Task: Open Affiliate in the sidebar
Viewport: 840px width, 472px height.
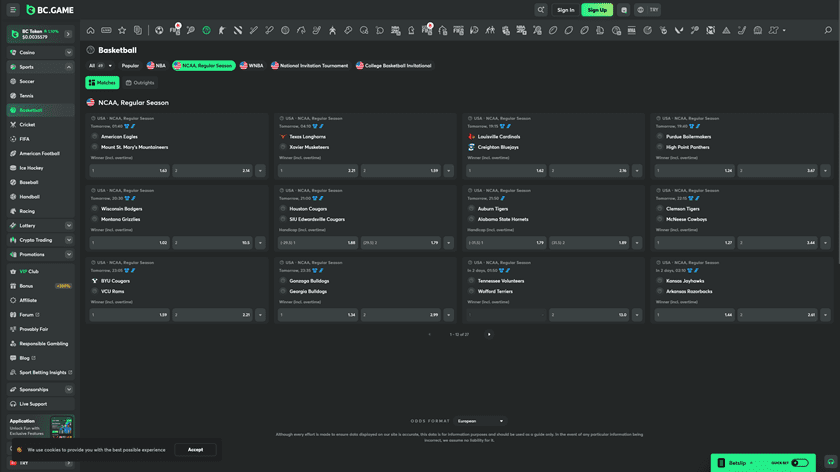Action: click(40, 301)
